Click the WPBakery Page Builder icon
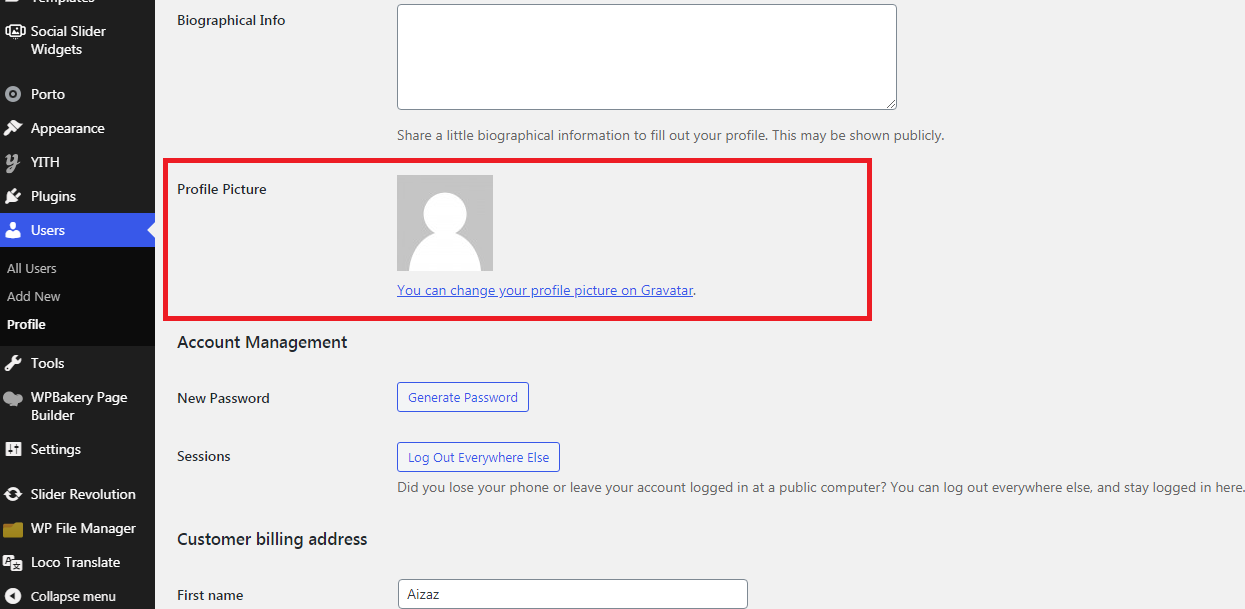1245x609 pixels. click(x=13, y=398)
